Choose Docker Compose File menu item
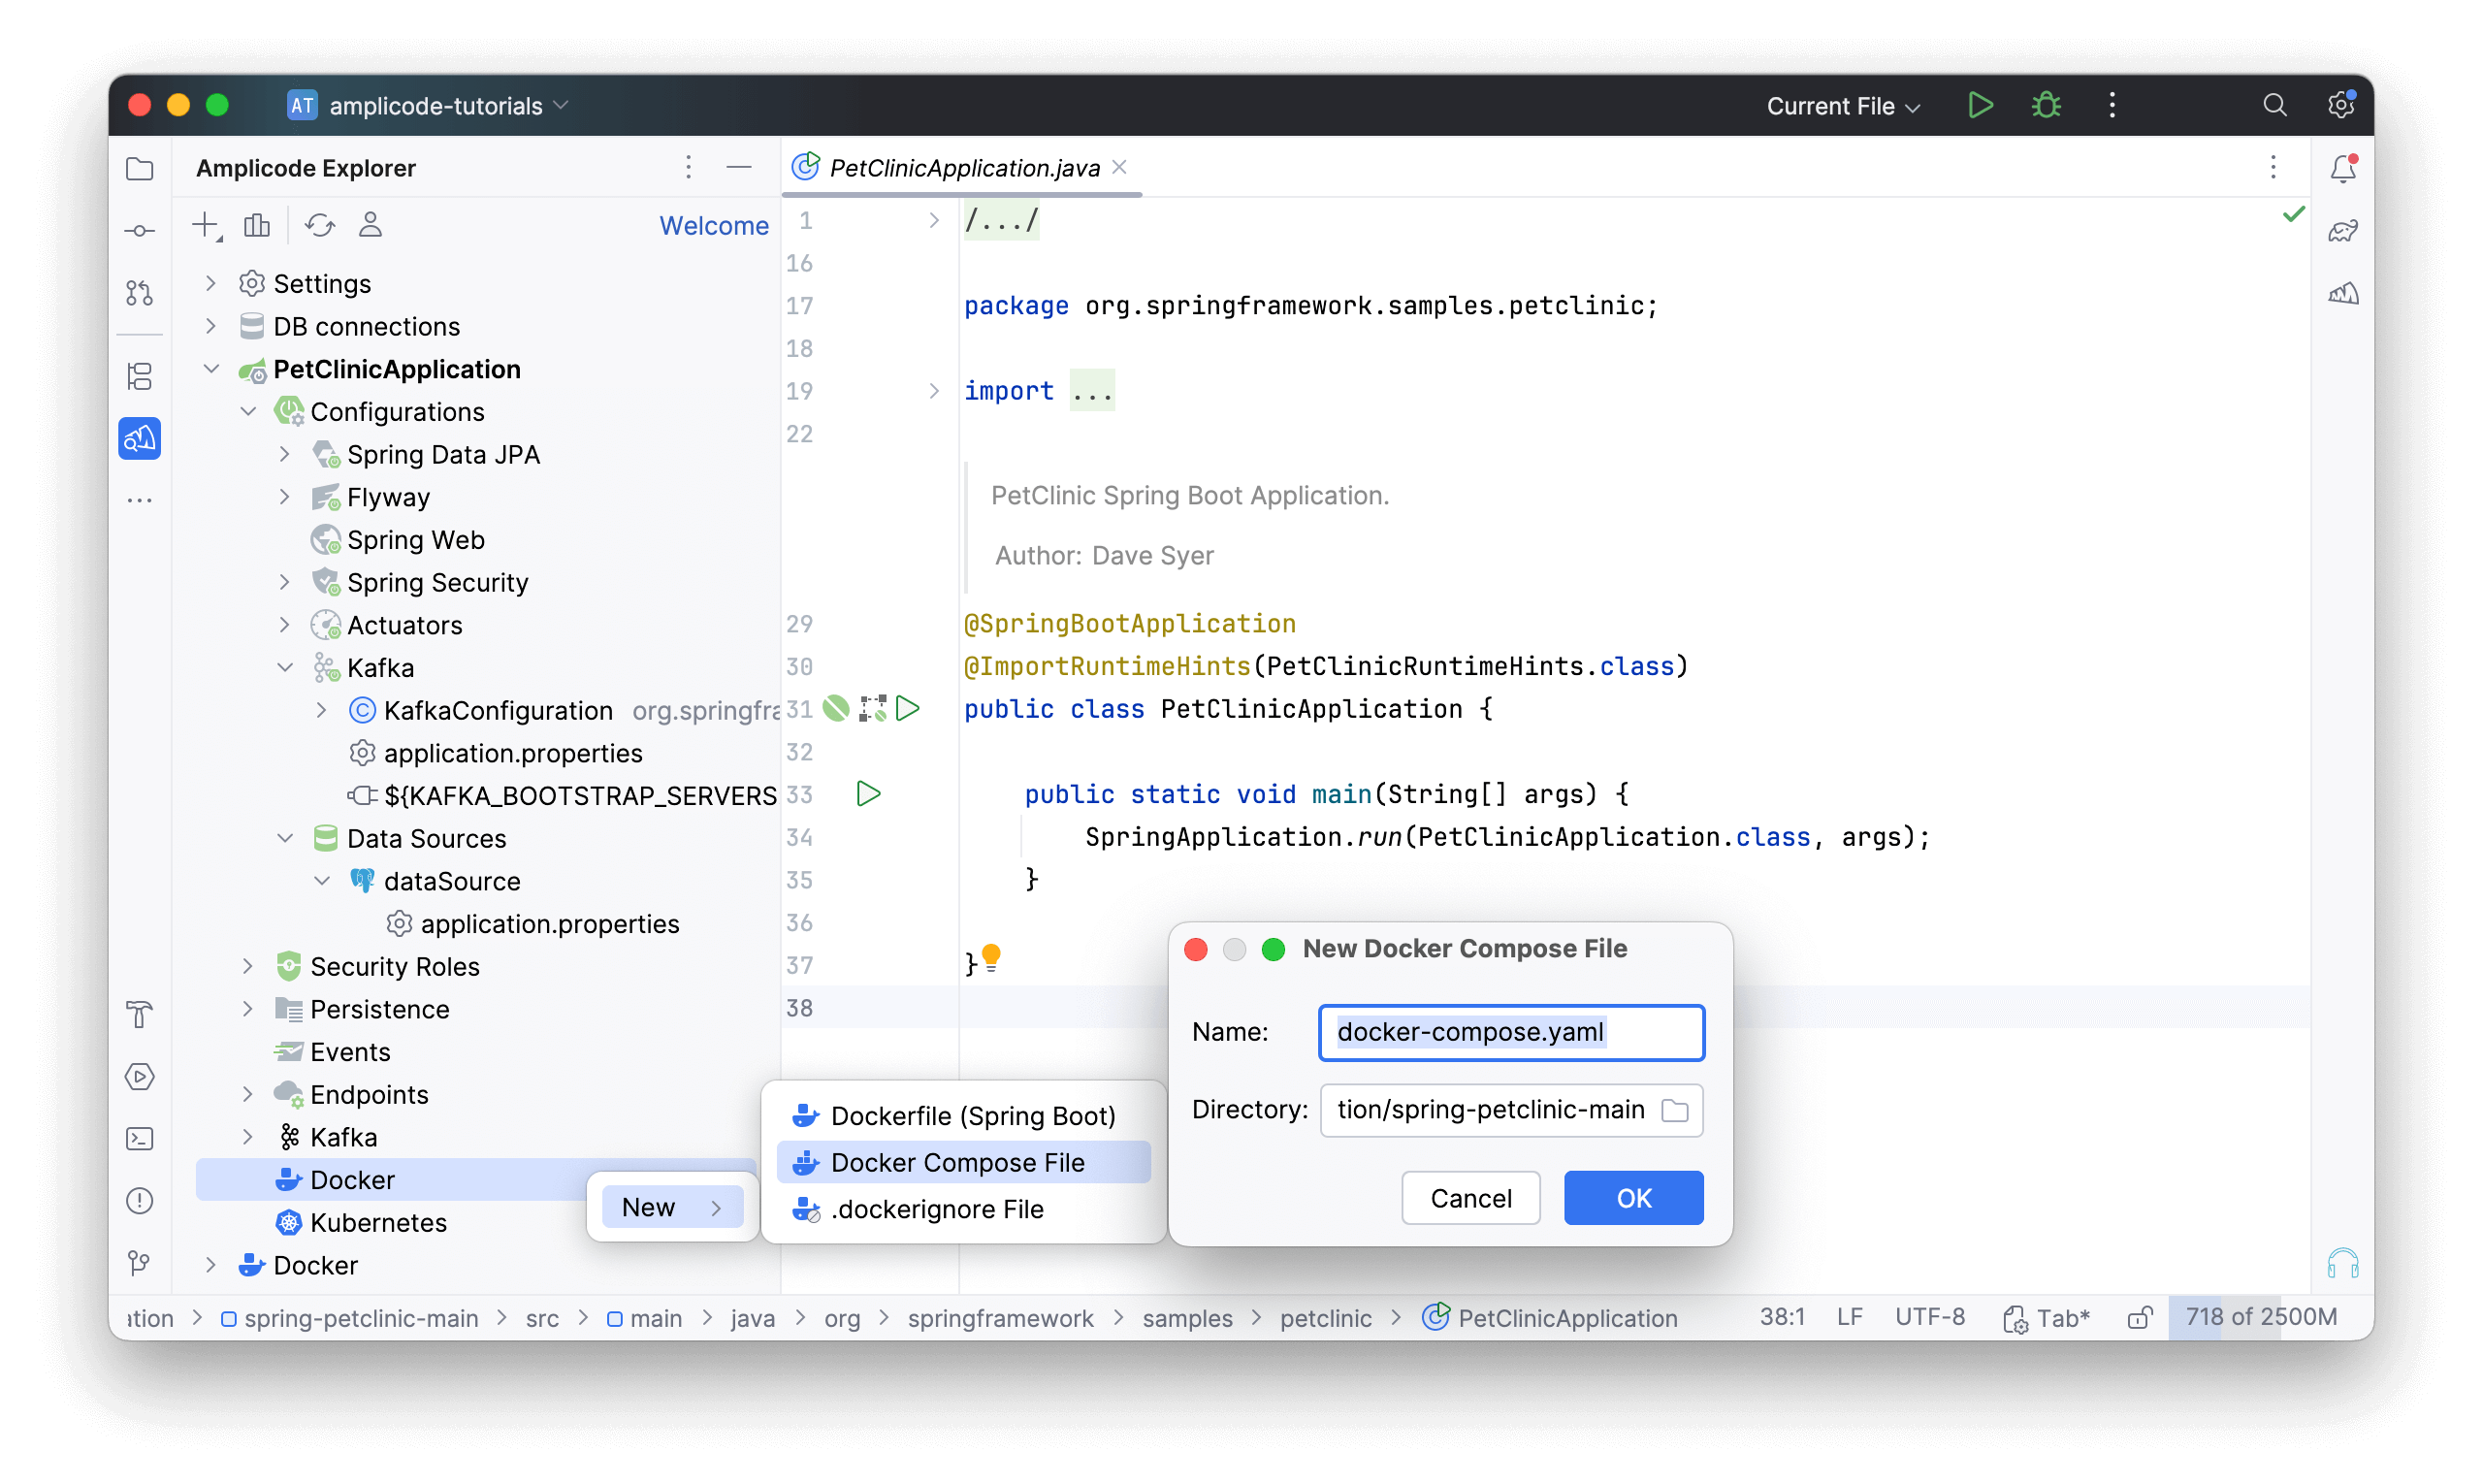 pos(963,1162)
